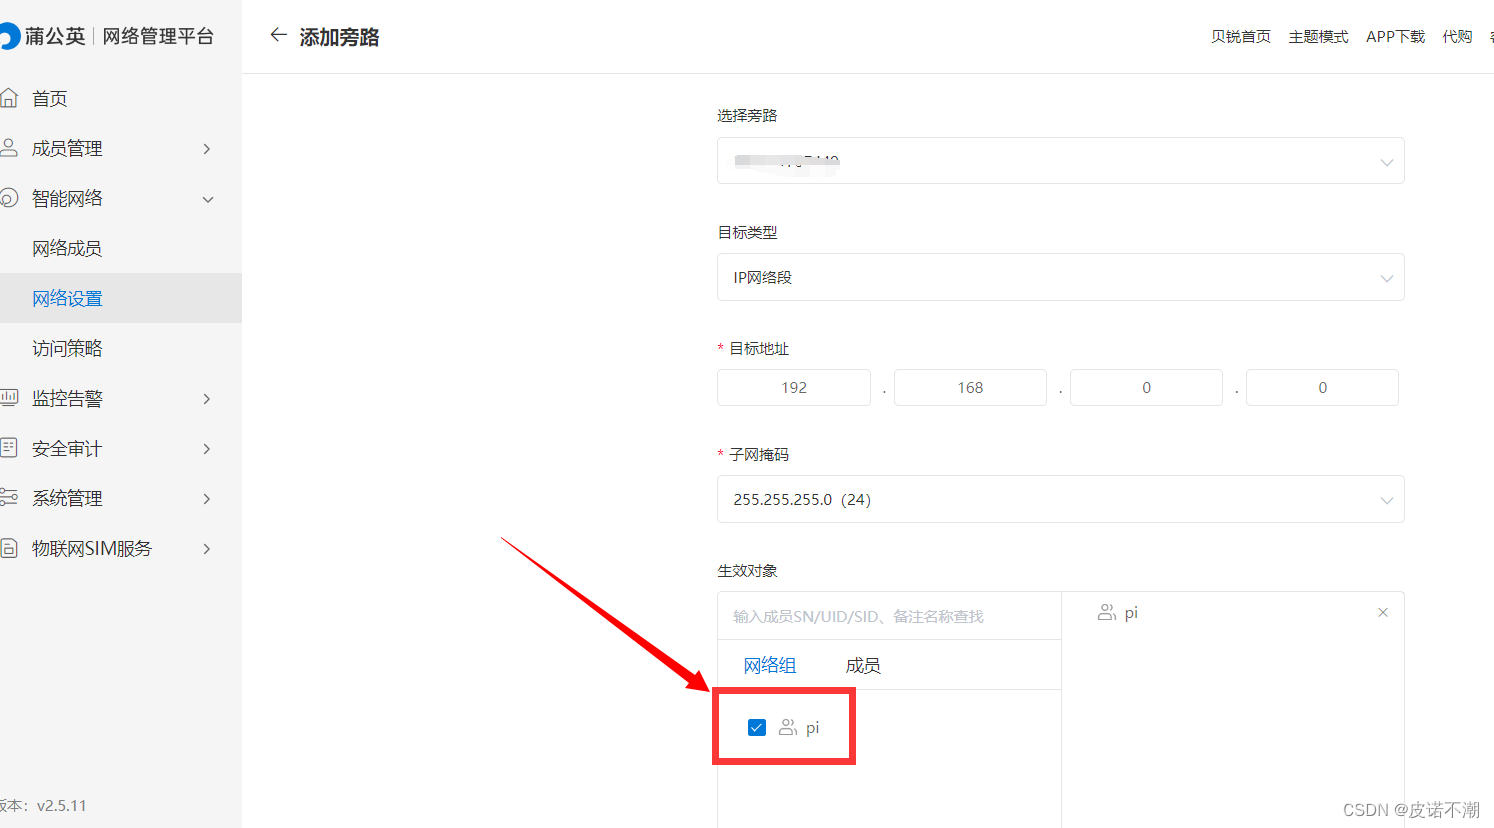The height and width of the screenshot is (828, 1494).
Task: Click the home icon next to 首页
Action: point(9,98)
